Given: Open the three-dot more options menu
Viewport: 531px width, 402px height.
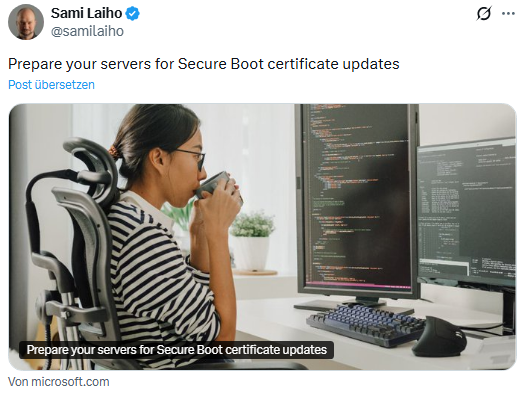Looking at the screenshot, I should pyautogui.click(x=508, y=14).
